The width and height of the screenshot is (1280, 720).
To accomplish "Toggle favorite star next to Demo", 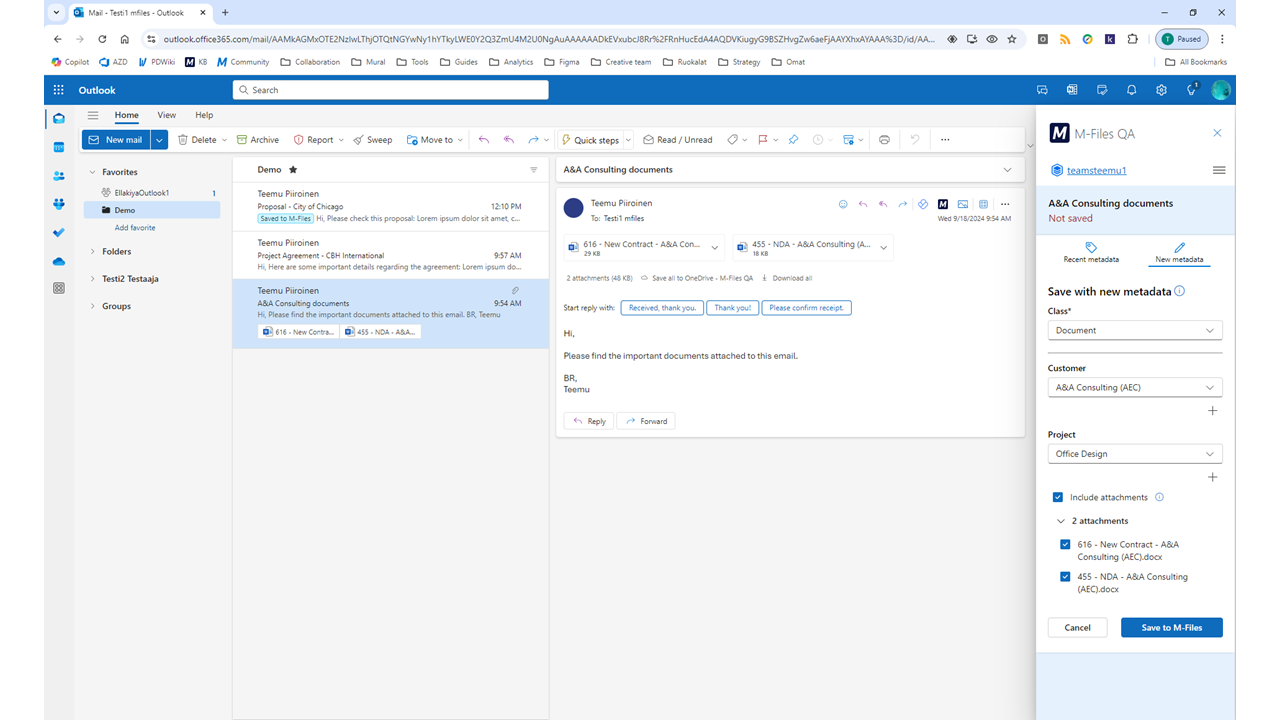I will [x=293, y=170].
